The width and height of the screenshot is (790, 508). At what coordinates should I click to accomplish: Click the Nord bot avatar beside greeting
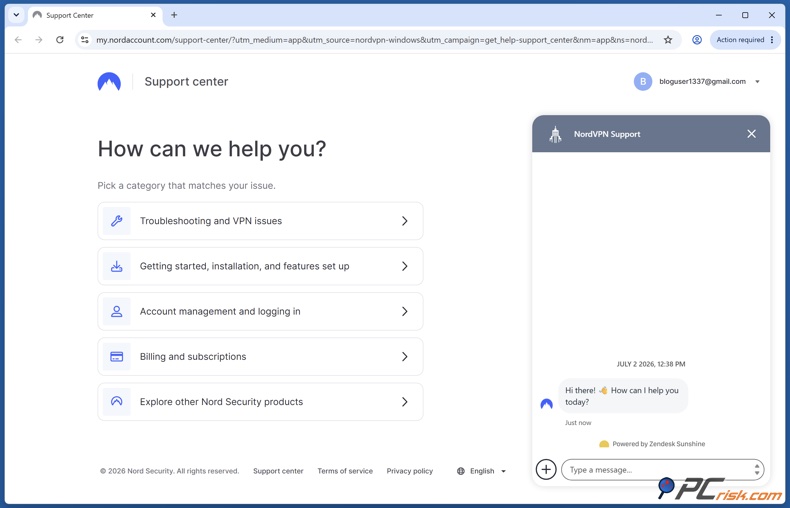pyautogui.click(x=547, y=404)
